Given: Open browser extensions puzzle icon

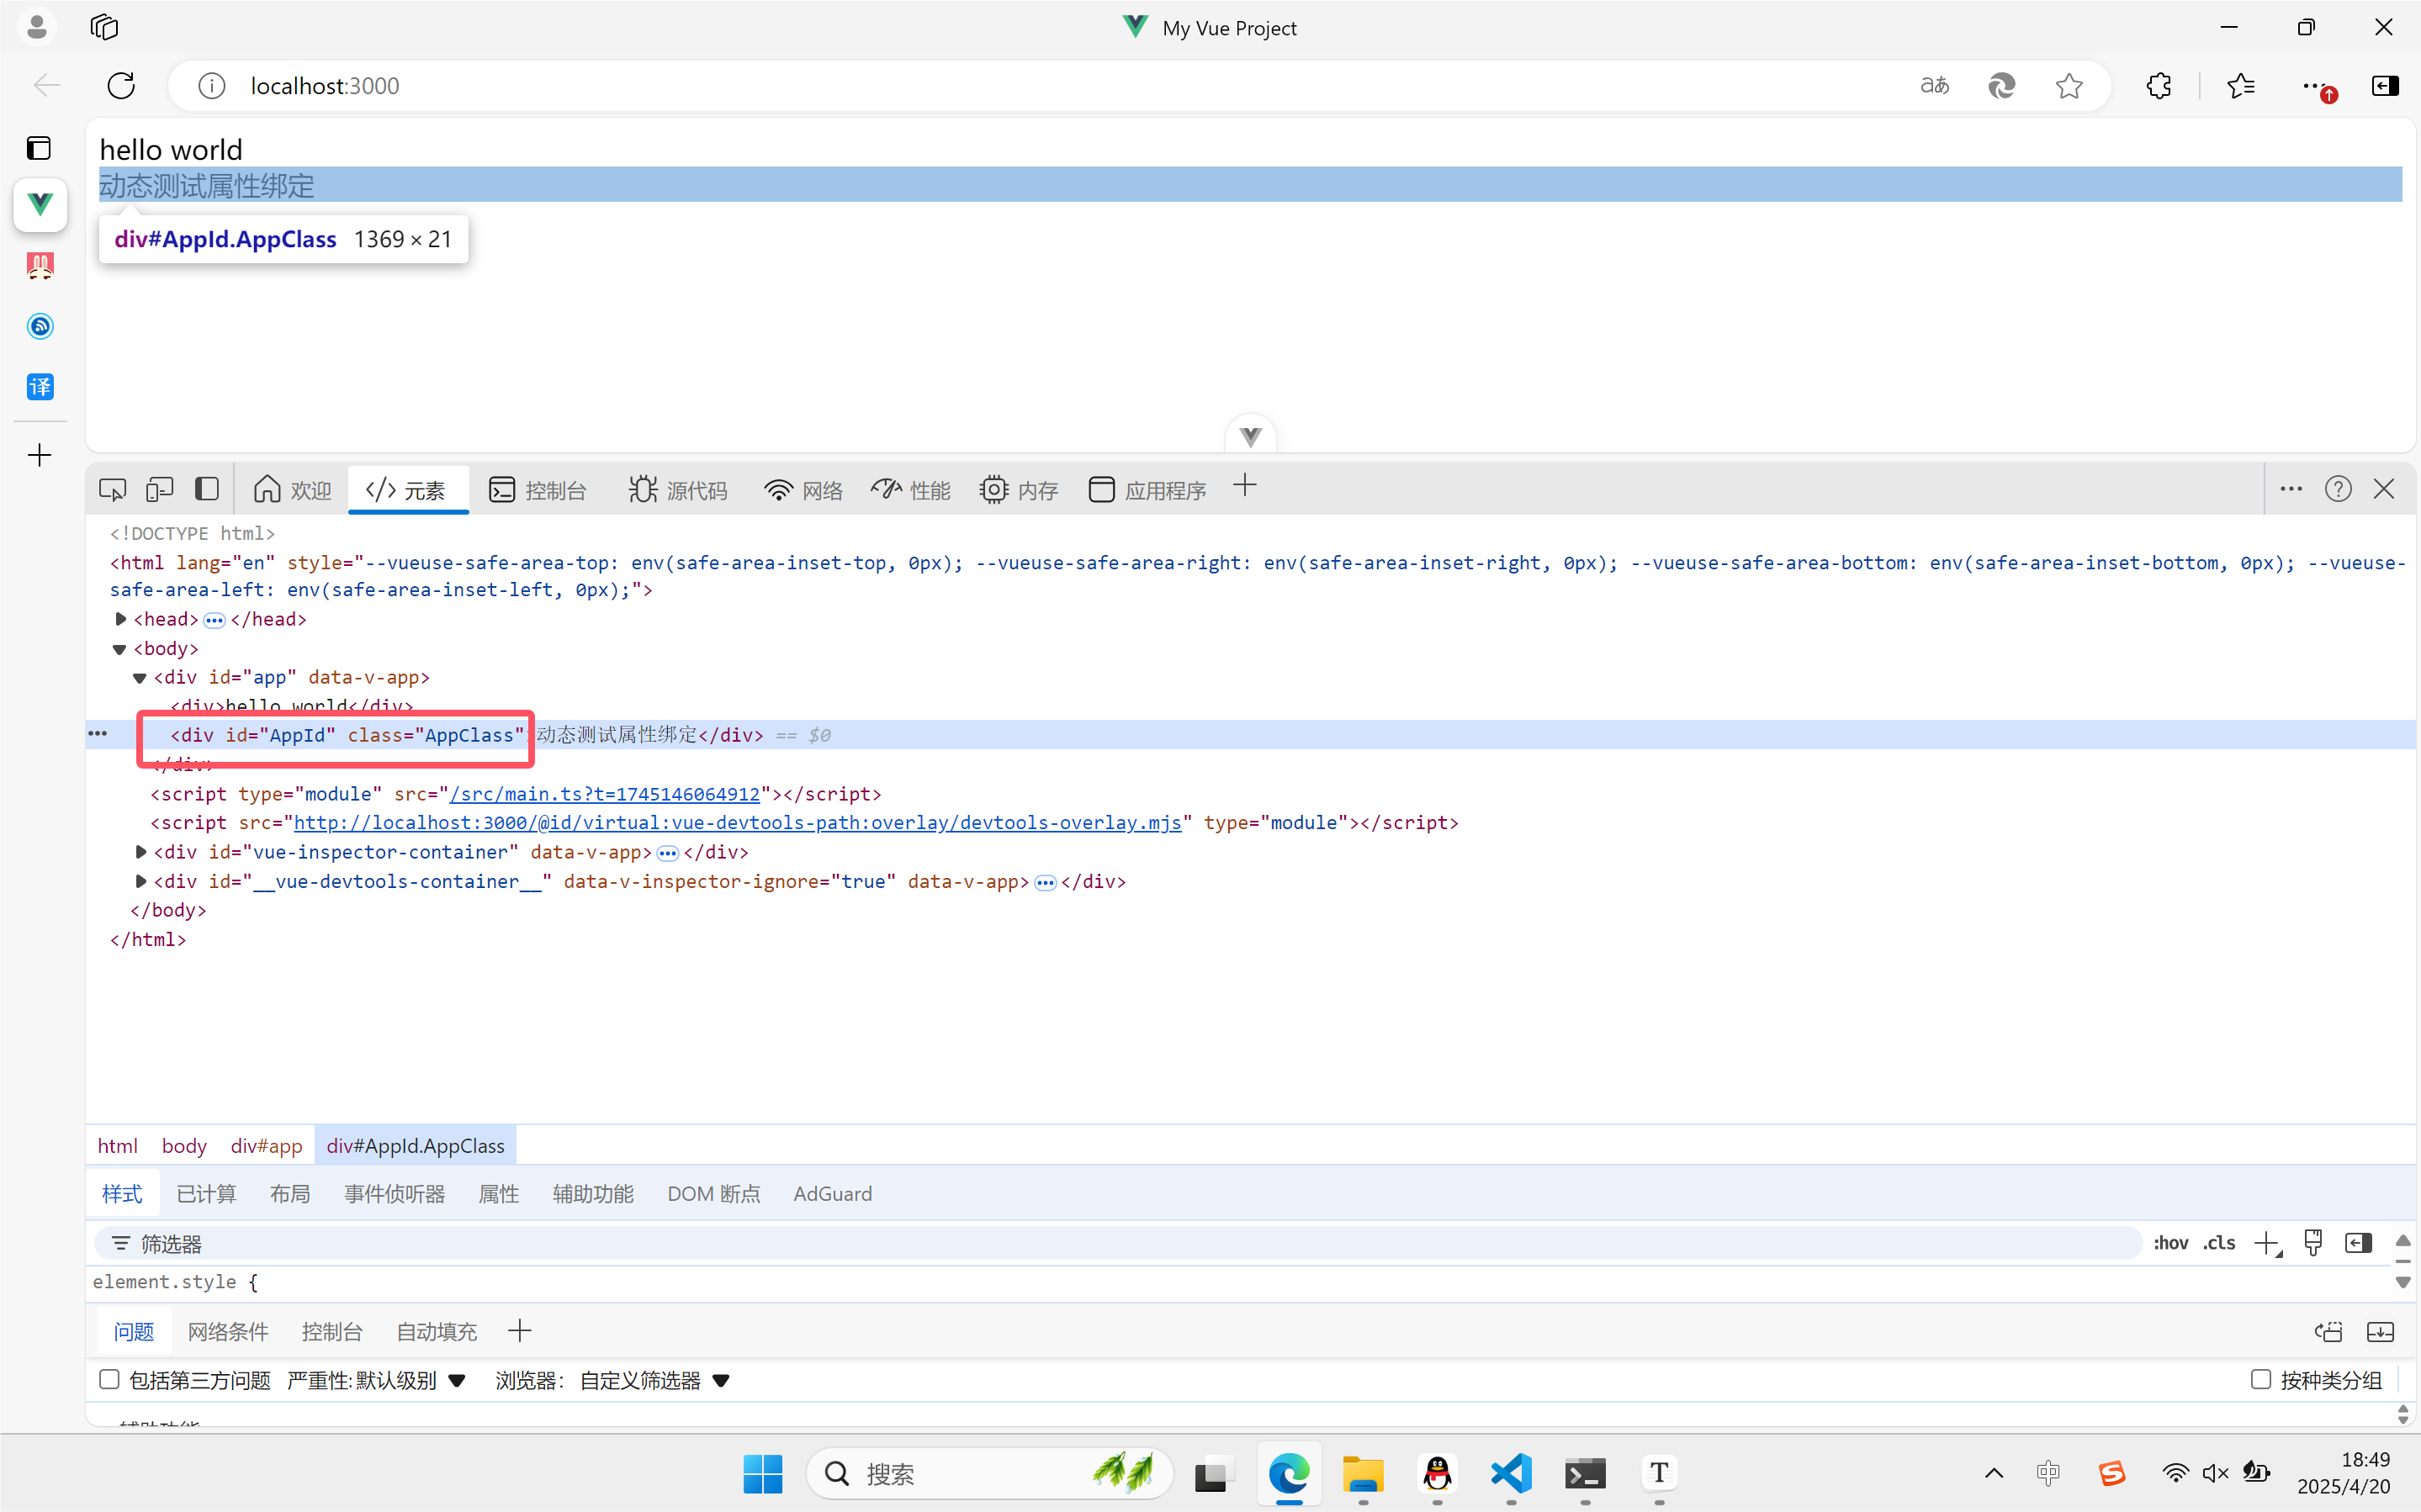Looking at the screenshot, I should click(x=2159, y=86).
